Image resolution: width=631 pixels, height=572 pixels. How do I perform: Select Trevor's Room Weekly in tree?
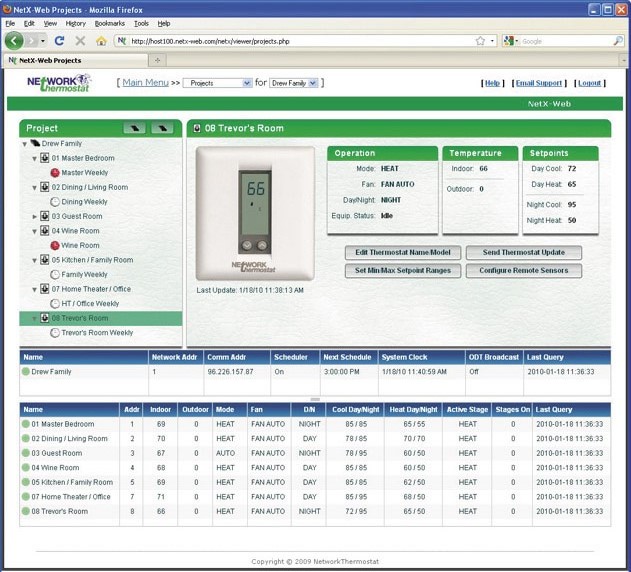(x=97, y=332)
